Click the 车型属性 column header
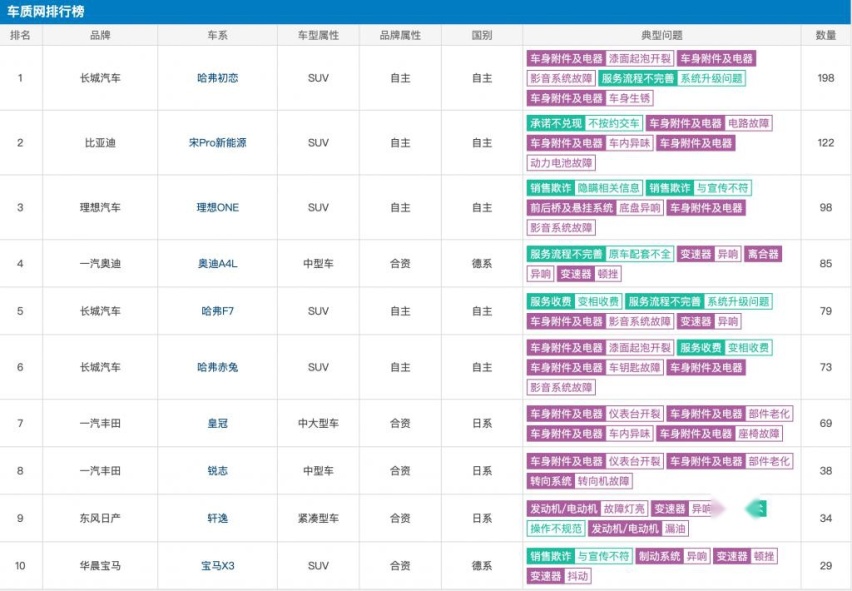 tap(318, 35)
